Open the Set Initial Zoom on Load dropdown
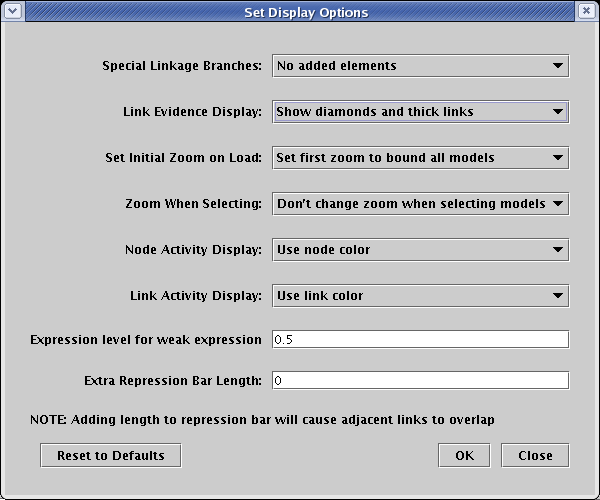Image resolution: width=600 pixels, height=500 pixels. pyautogui.click(x=420, y=158)
